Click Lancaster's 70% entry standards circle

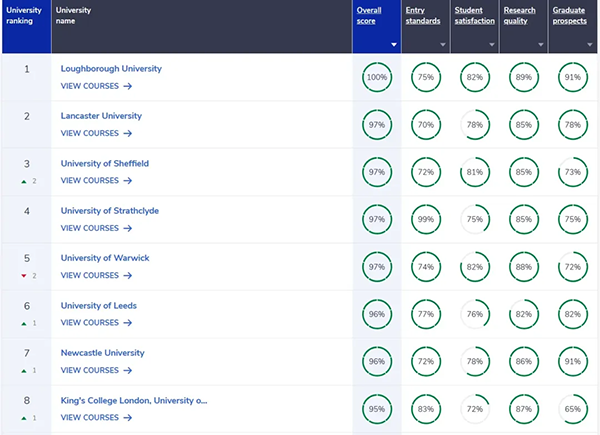pyautogui.click(x=426, y=125)
